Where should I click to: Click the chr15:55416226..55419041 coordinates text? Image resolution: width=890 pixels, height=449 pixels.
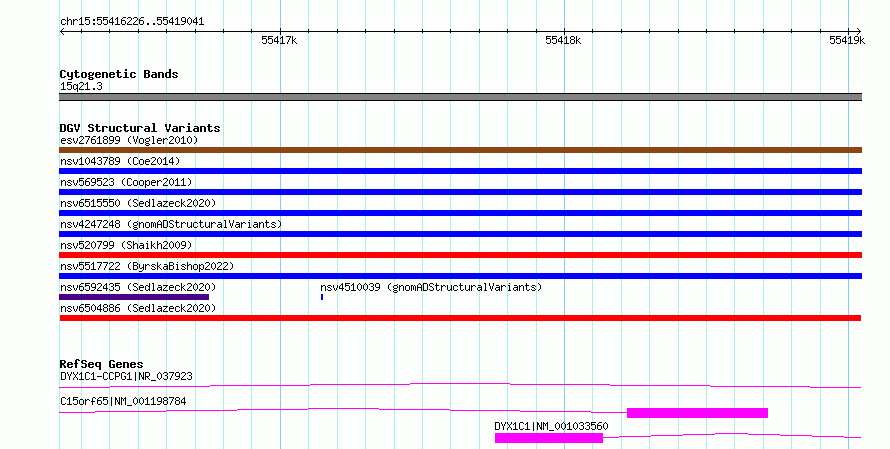point(132,22)
